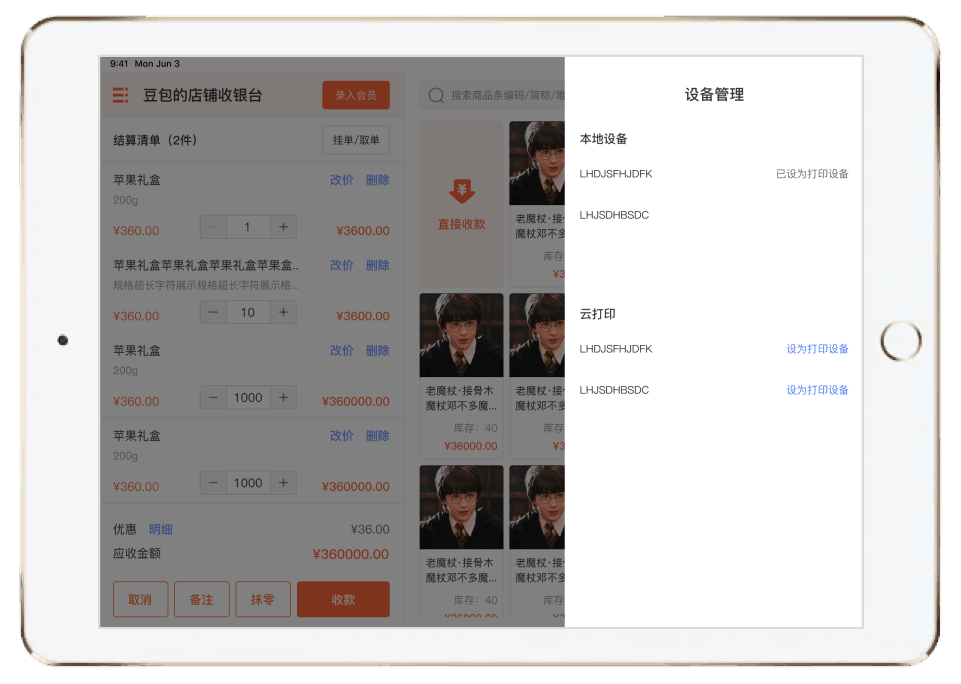Click the 取消 button

[x=140, y=599]
